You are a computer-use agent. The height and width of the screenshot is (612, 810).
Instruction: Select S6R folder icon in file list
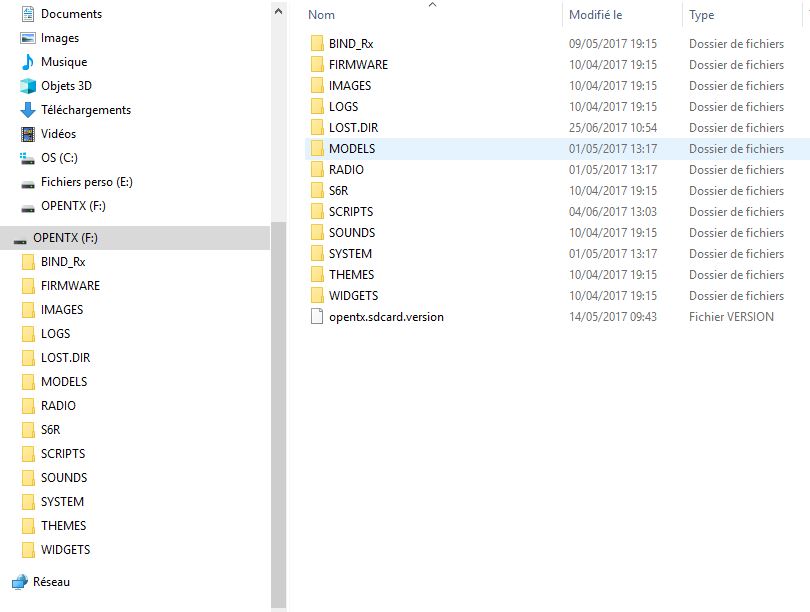click(x=317, y=191)
